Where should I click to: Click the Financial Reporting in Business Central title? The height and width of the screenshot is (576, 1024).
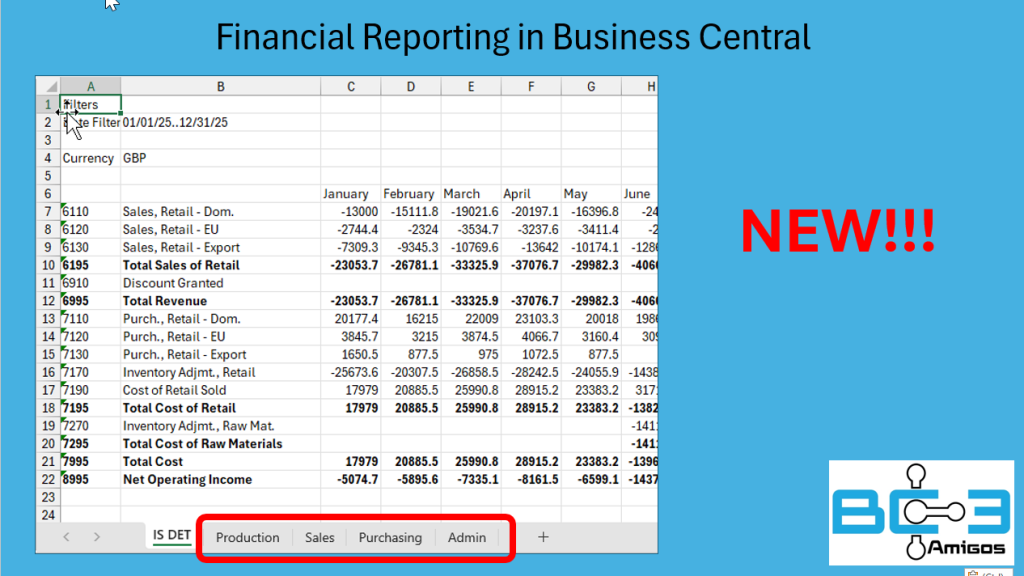(x=513, y=37)
